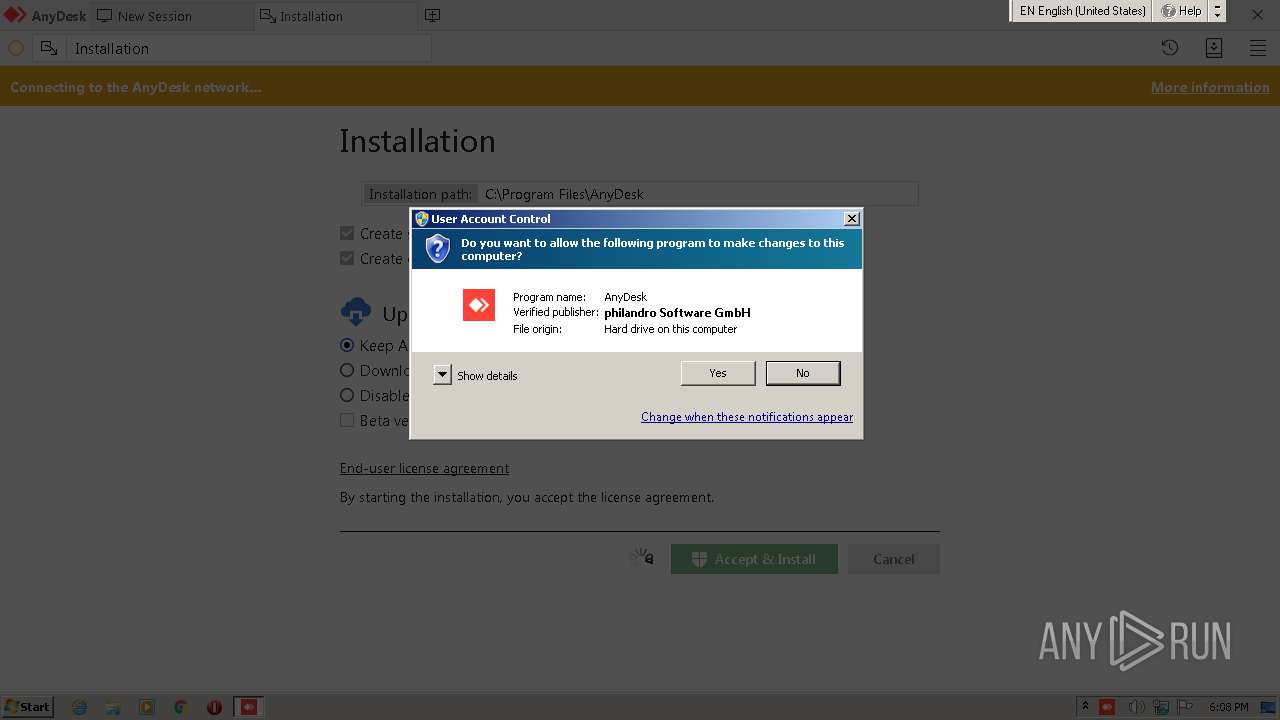Expand Show details in the UAC dialog
This screenshot has height=720, width=1280.
click(x=442, y=375)
